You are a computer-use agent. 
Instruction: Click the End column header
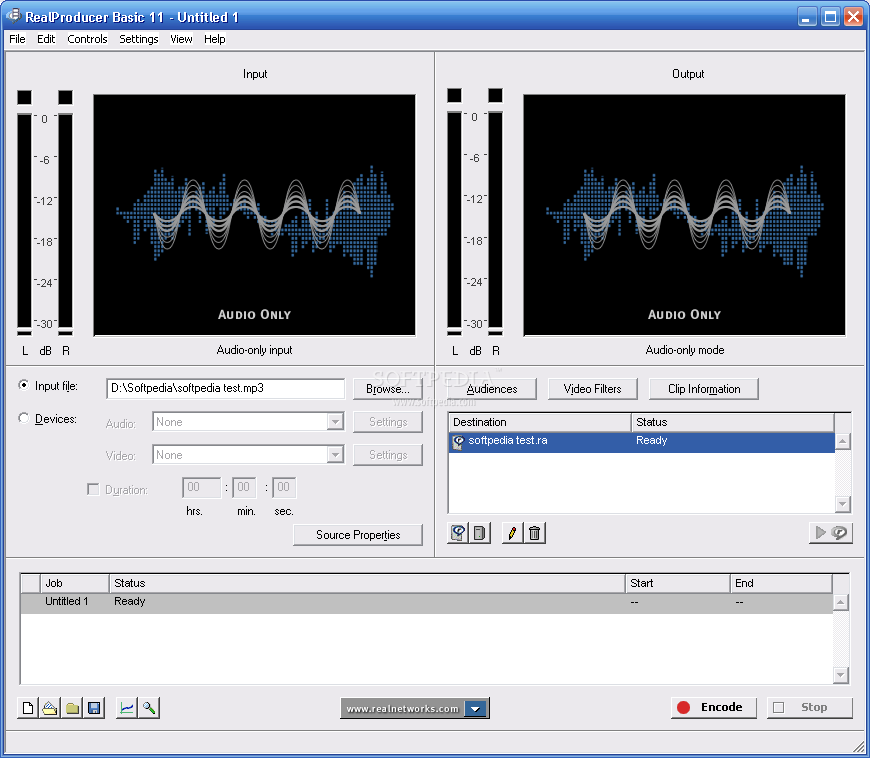781,583
